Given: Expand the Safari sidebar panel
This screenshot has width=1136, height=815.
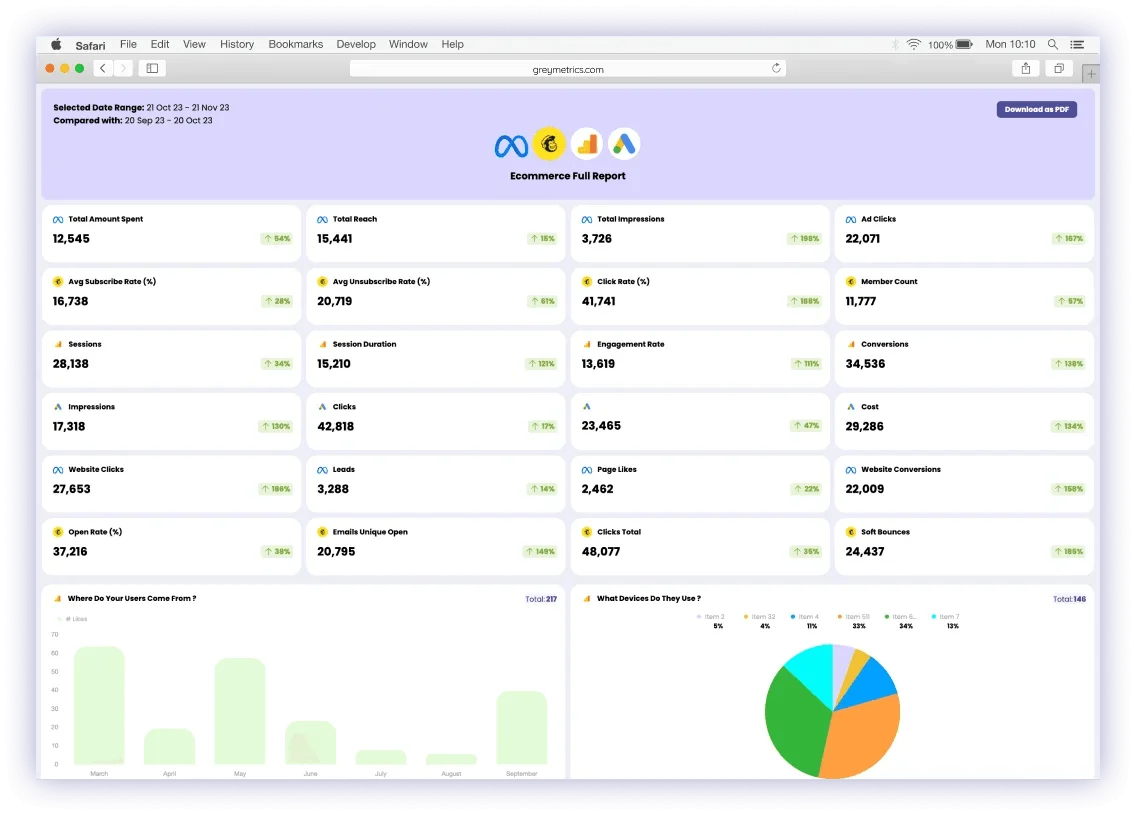Looking at the screenshot, I should pyautogui.click(x=151, y=68).
